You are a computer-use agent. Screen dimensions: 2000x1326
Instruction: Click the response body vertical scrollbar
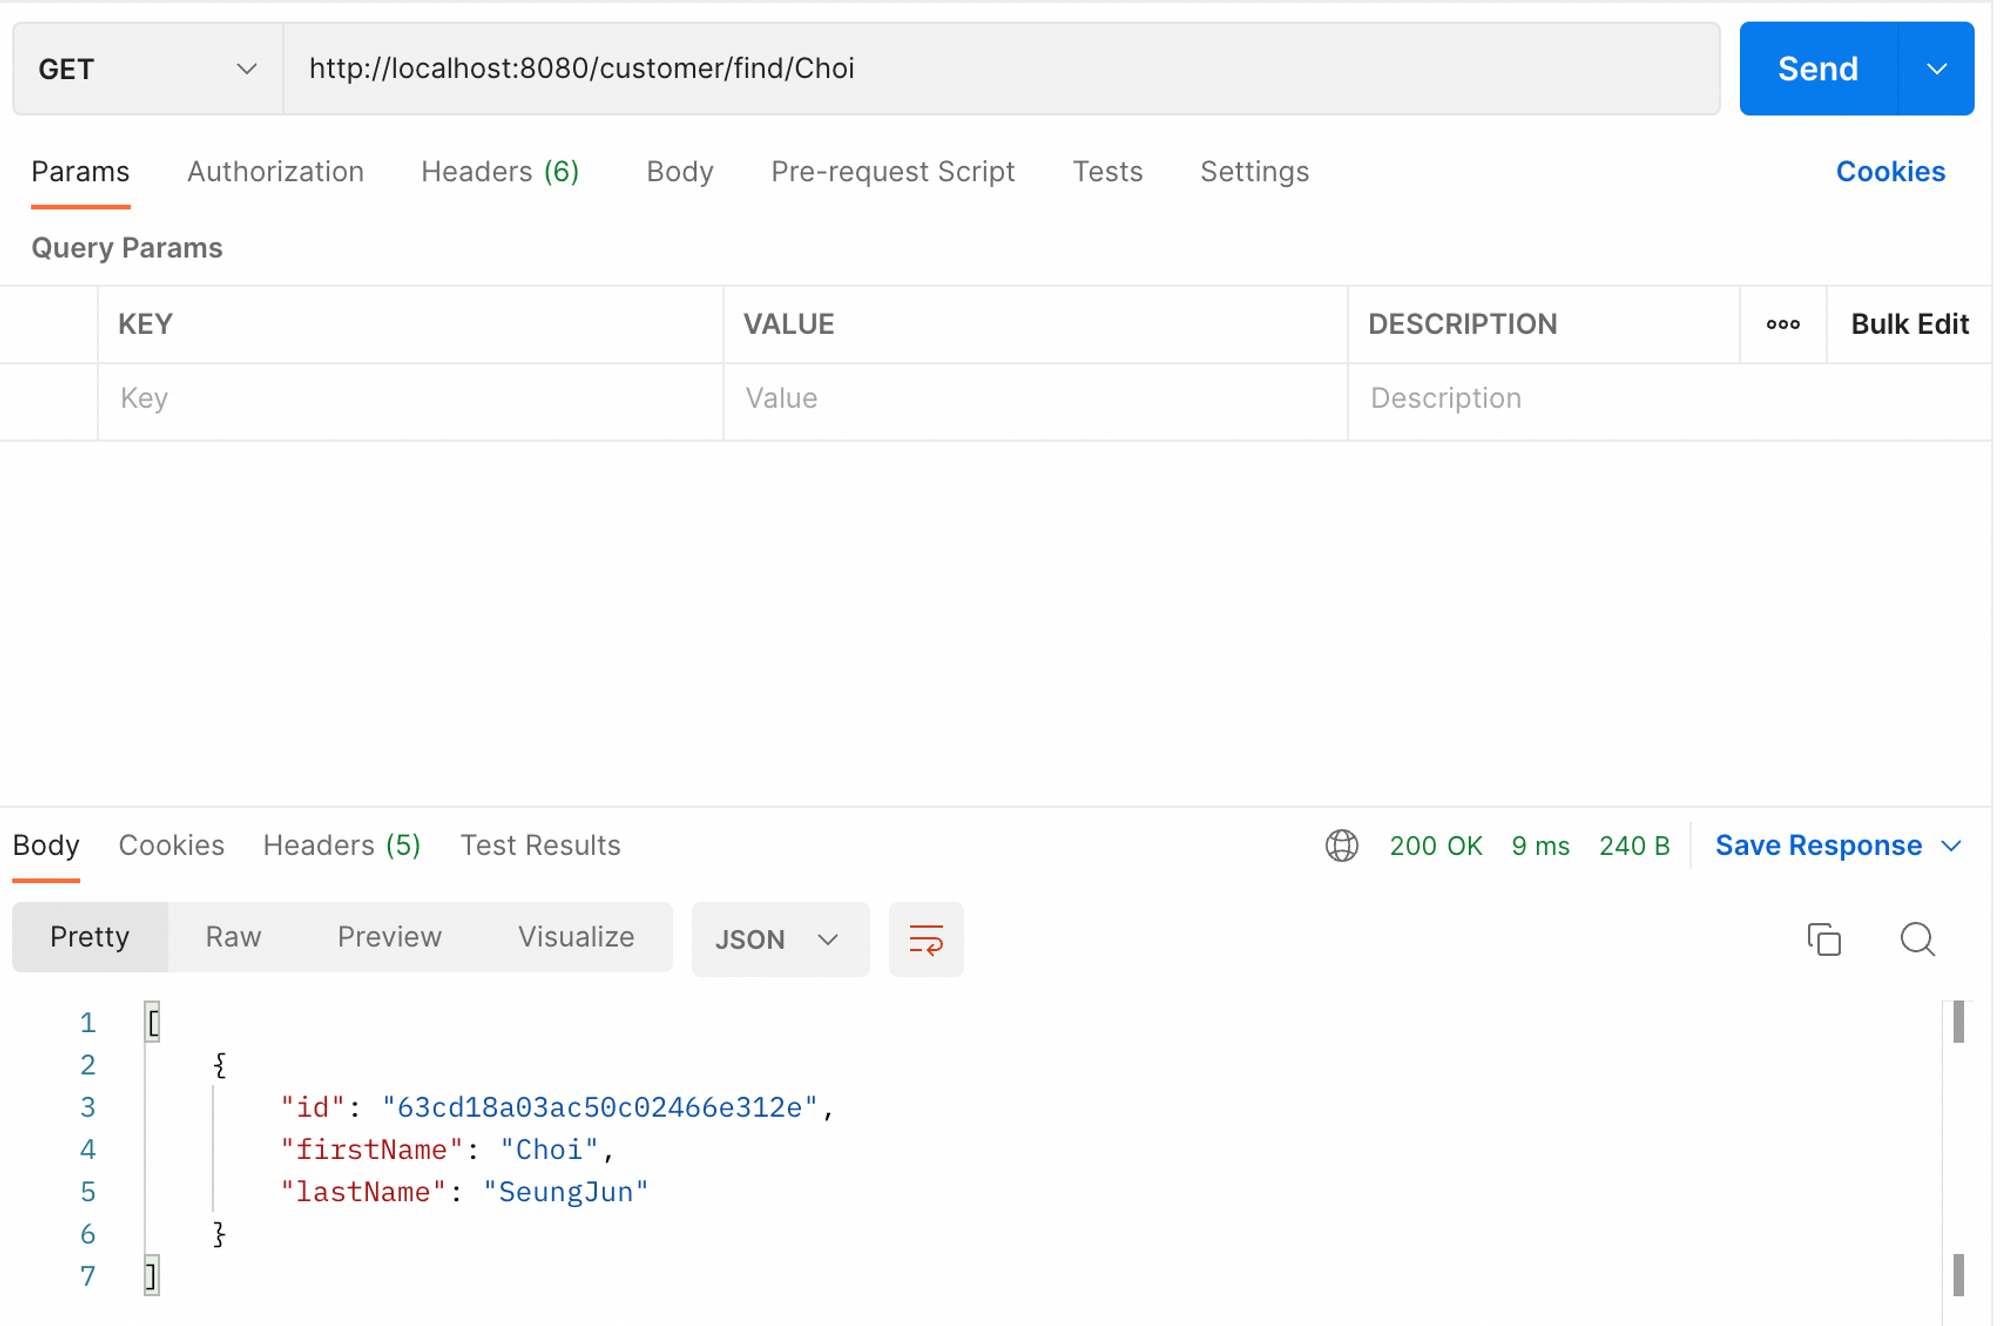tap(1957, 1150)
